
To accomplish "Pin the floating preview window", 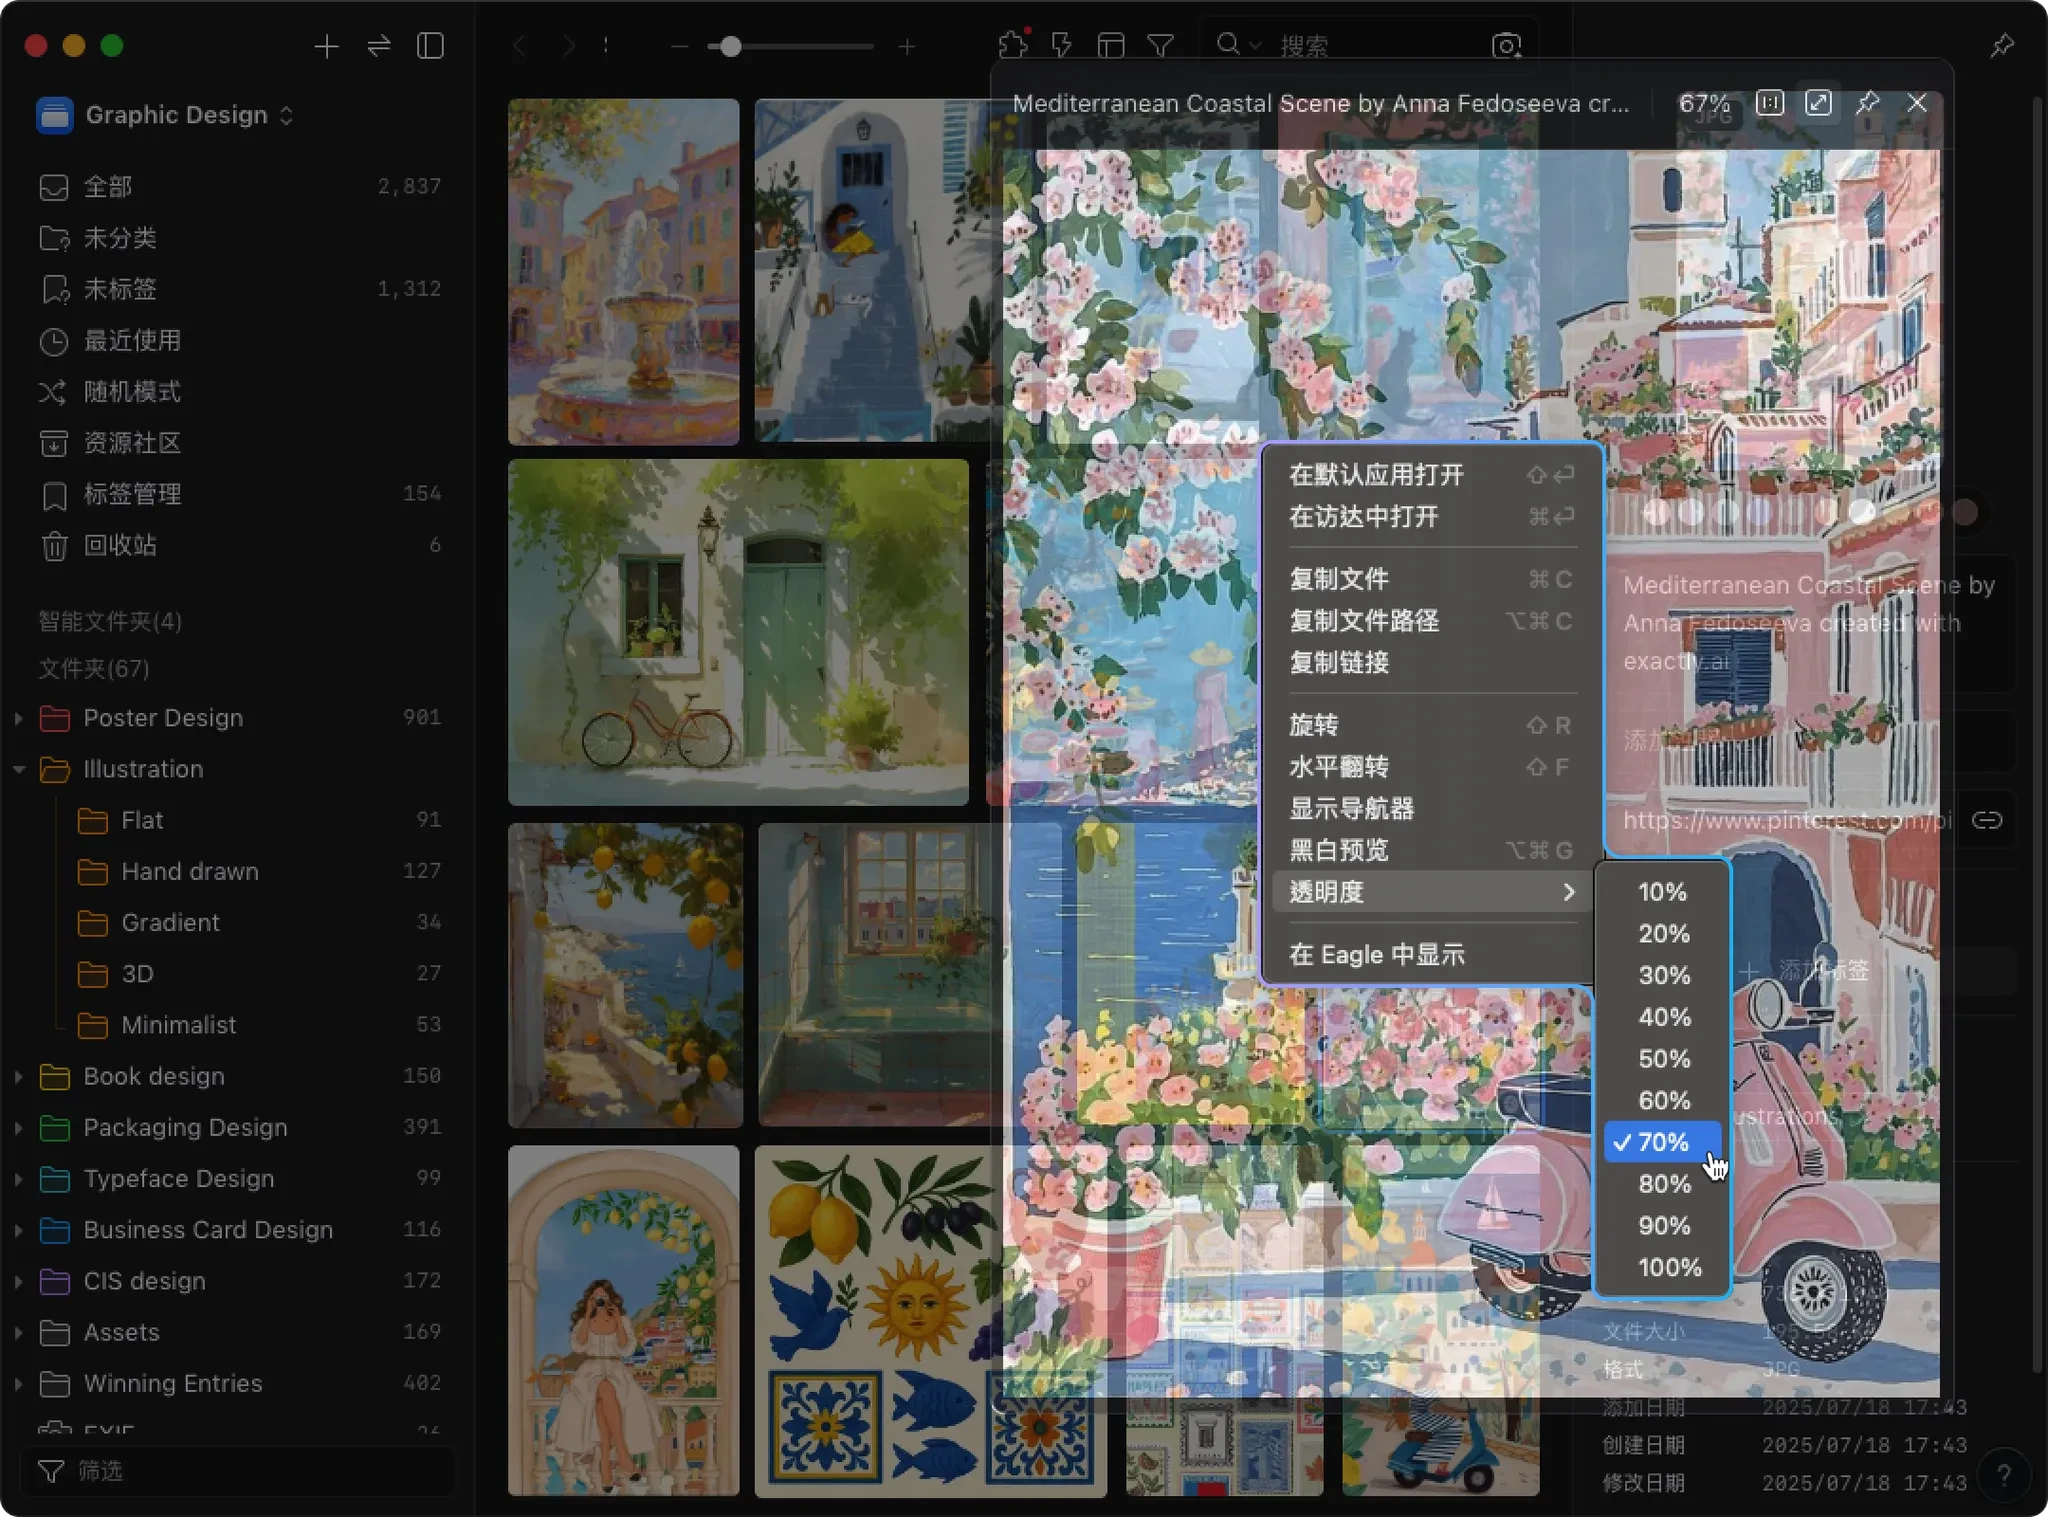I will [x=1868, y=103].
